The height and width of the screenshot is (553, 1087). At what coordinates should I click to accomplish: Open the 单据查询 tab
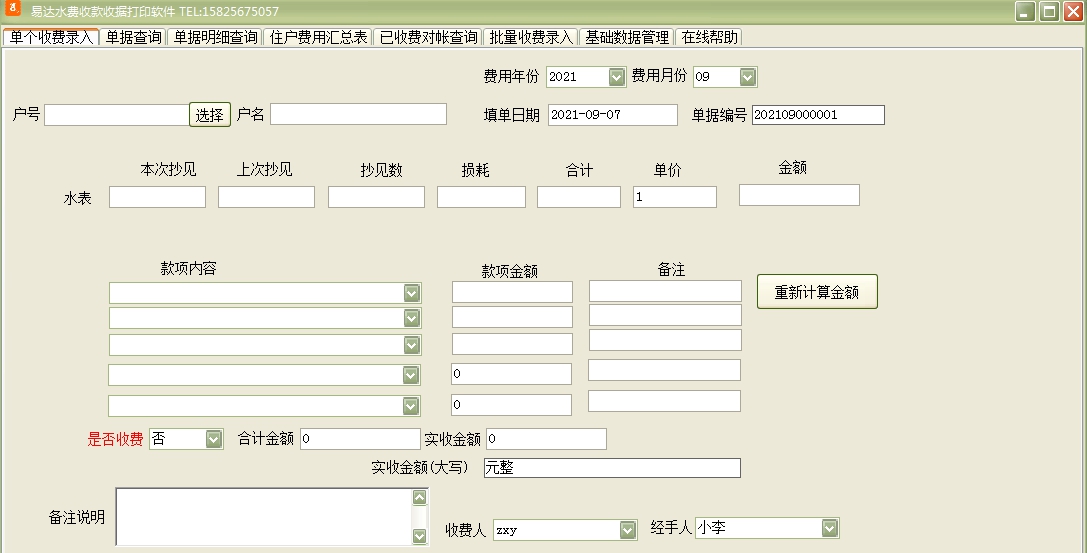pyautogui.click(x=133, y=37)
